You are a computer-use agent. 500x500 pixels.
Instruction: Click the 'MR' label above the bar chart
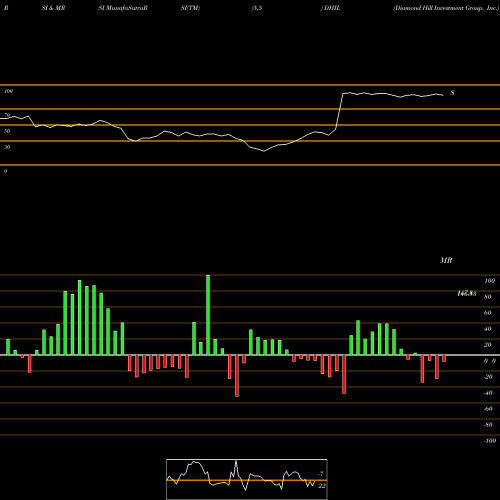(x=446, y=260)
